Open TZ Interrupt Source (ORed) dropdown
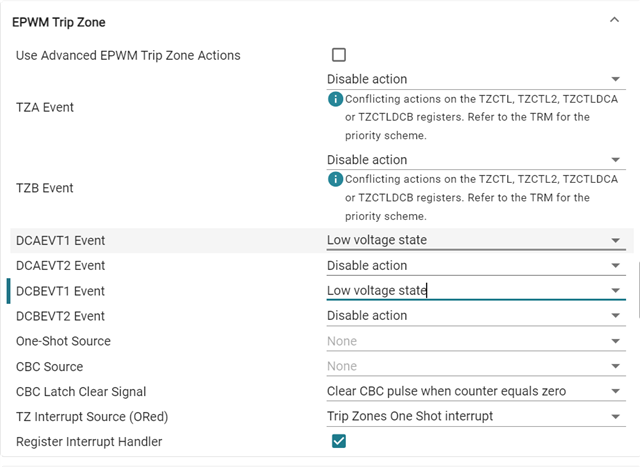Screen dimensions: 640x467 click(x=475, y=416)
